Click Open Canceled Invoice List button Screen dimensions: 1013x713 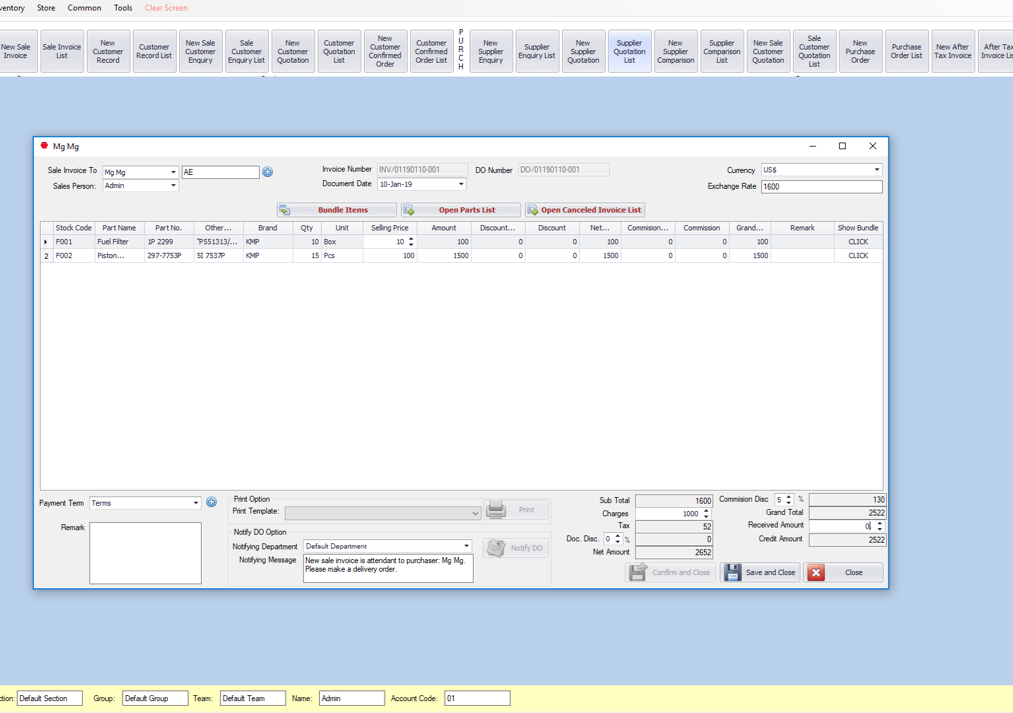585,210
